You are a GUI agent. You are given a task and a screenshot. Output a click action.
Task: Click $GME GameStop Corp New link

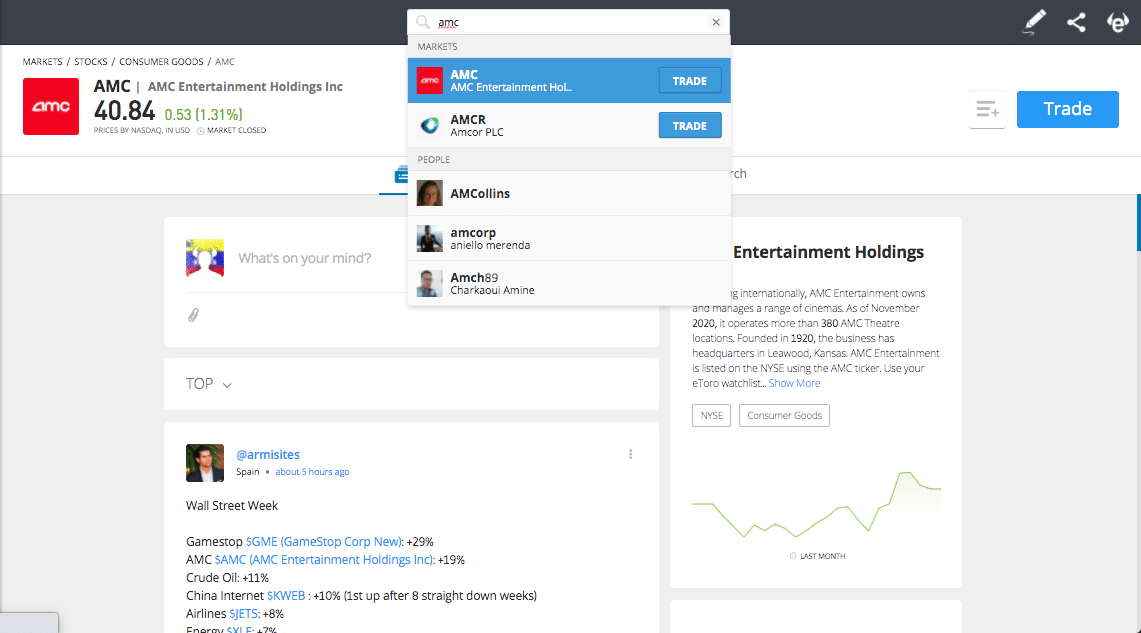point(324,542)
